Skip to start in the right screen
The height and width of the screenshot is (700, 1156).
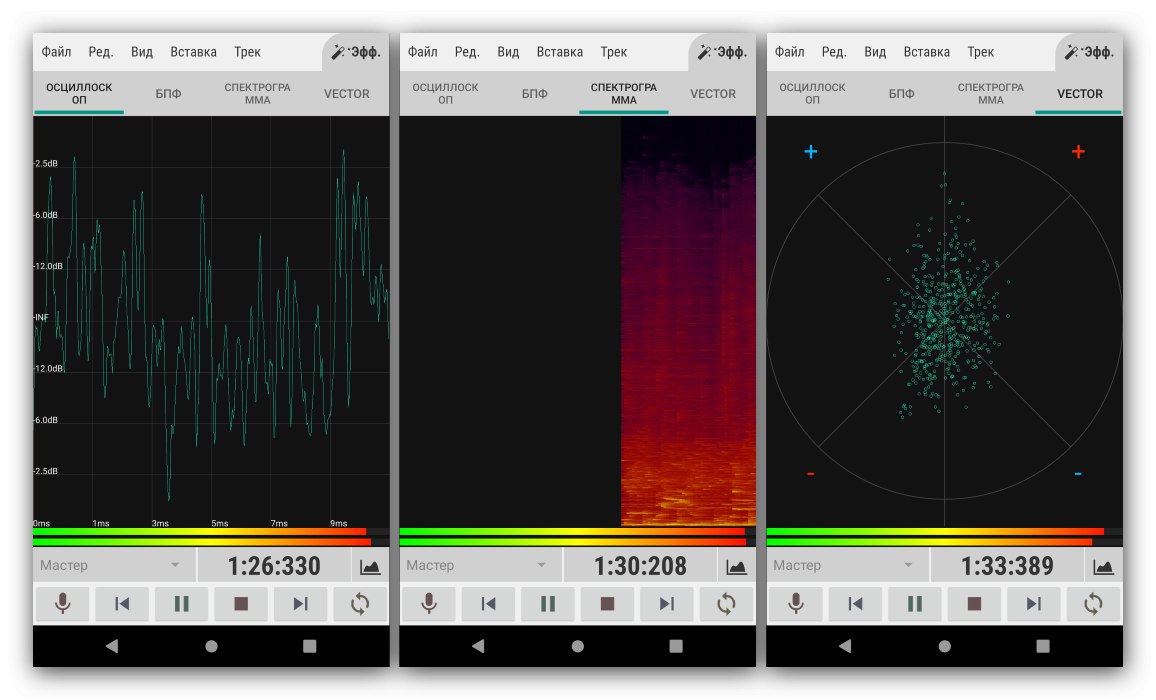click(855, 604)
